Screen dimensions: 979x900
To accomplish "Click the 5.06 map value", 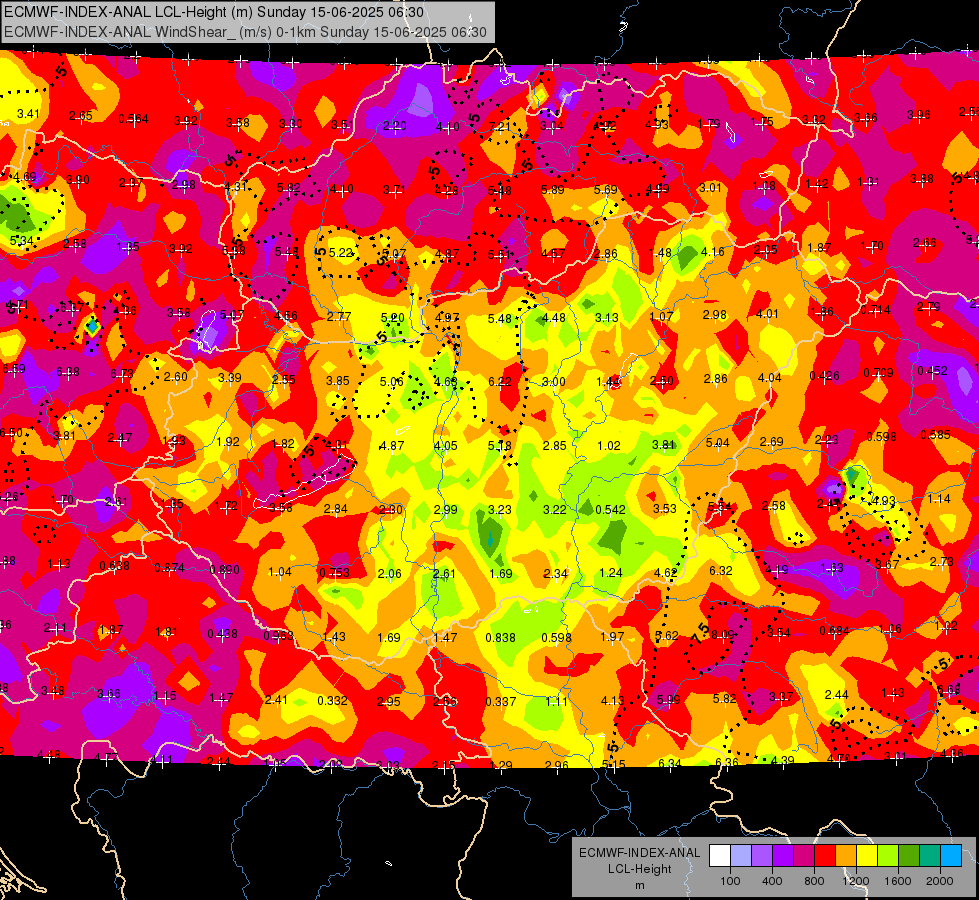I will [x=391, y=382].
